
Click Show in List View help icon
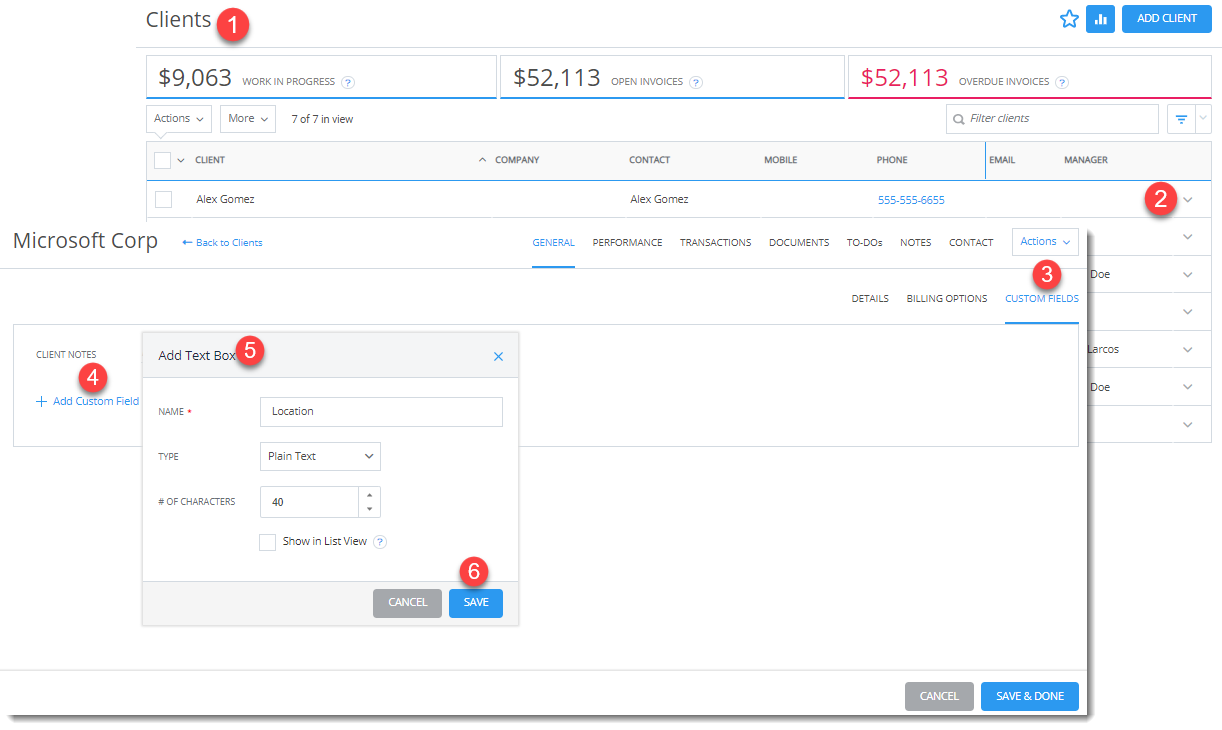coord(380,542)
